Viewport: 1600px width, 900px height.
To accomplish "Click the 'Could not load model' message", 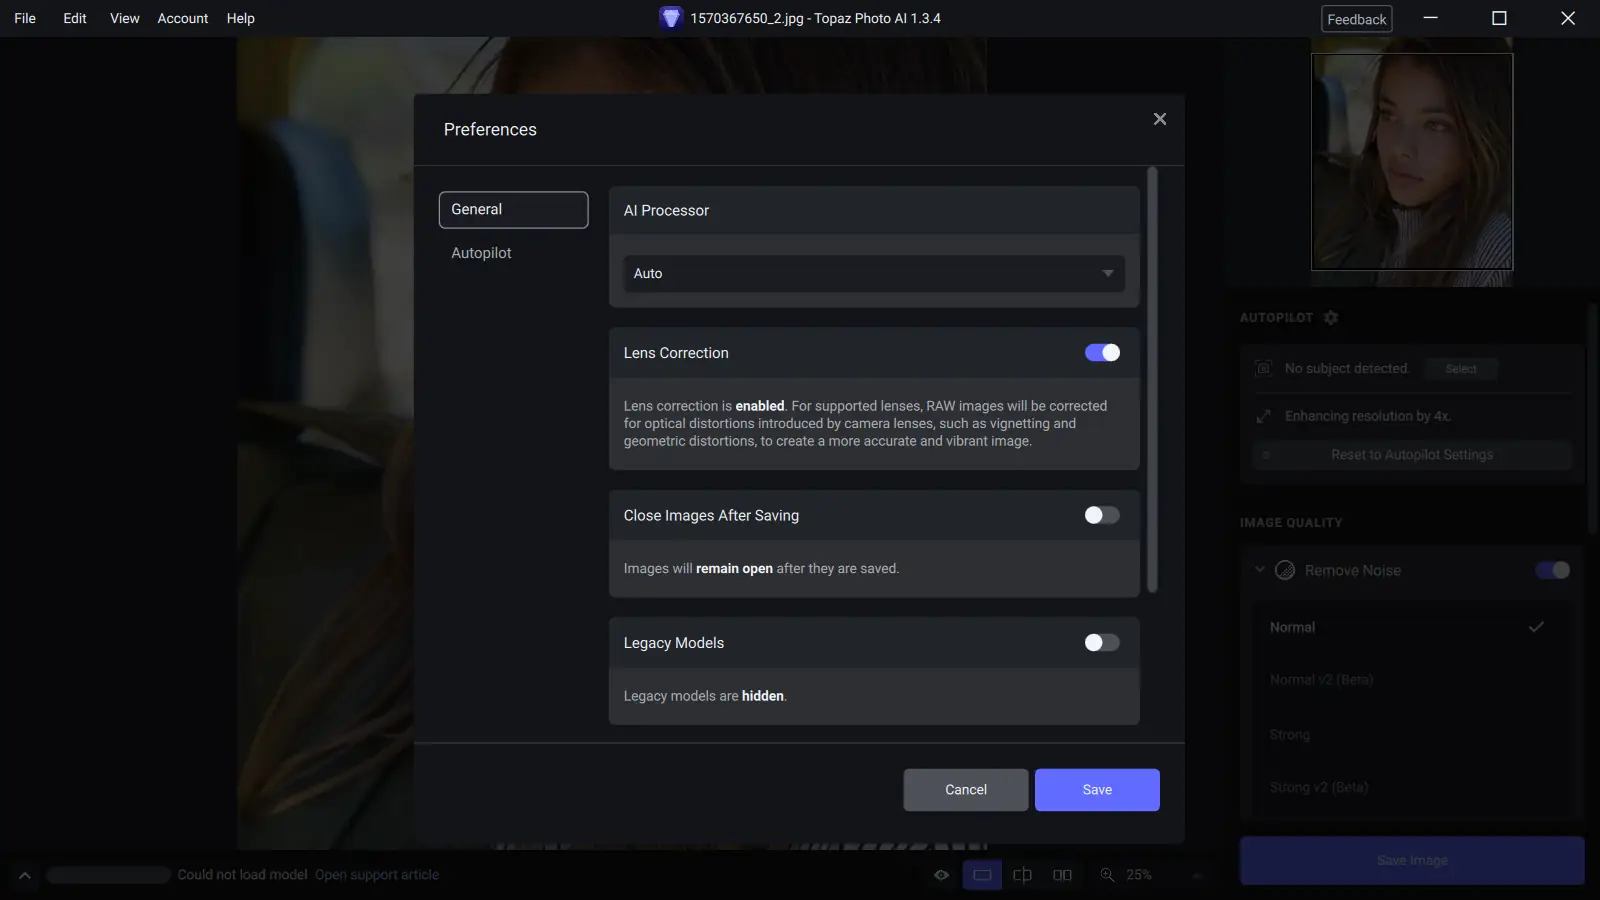I will 243,875.
